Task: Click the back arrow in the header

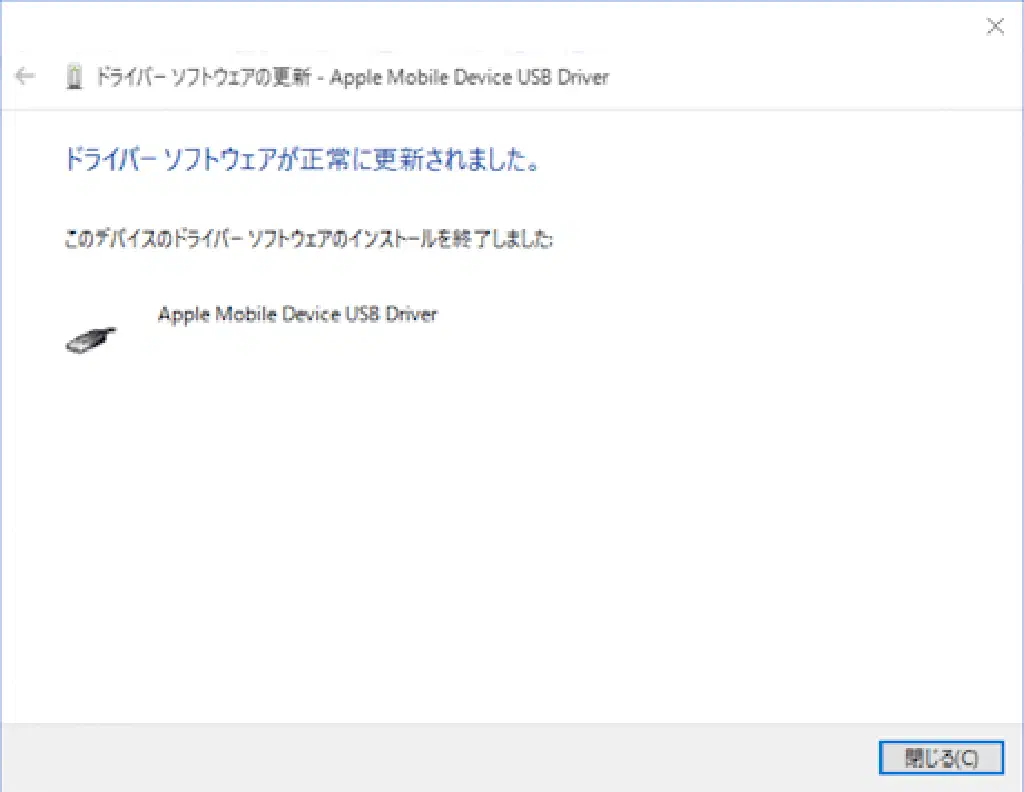Action: pyautogui.click(x=25, y=77)
